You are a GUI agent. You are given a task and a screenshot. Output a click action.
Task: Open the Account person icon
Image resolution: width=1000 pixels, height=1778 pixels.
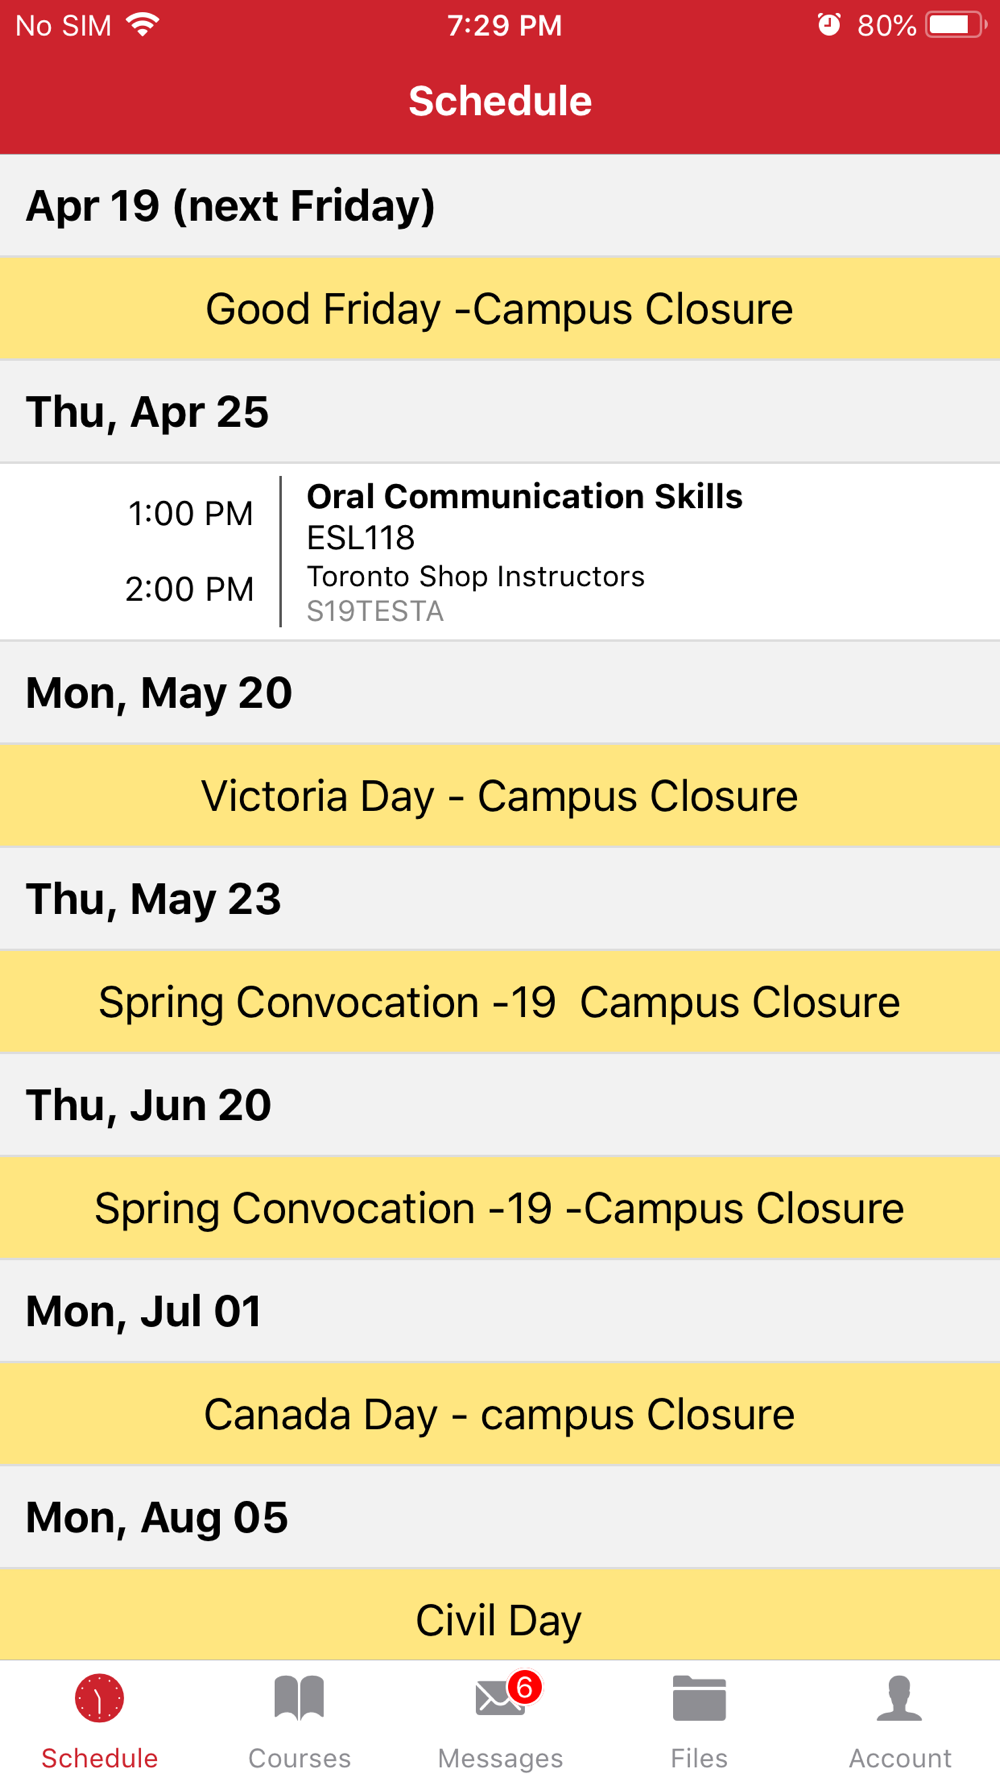[900, 1698]
